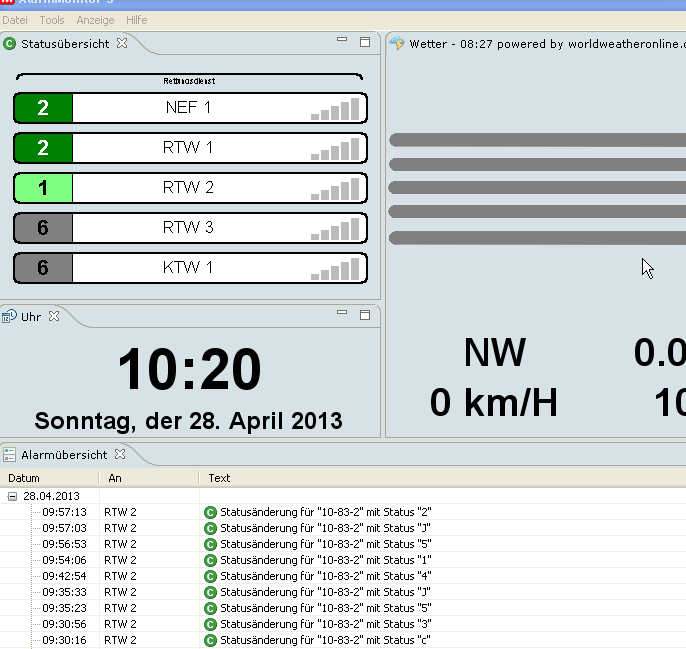
Task: Open the Datei menu
Action: (x=15, y=20)
